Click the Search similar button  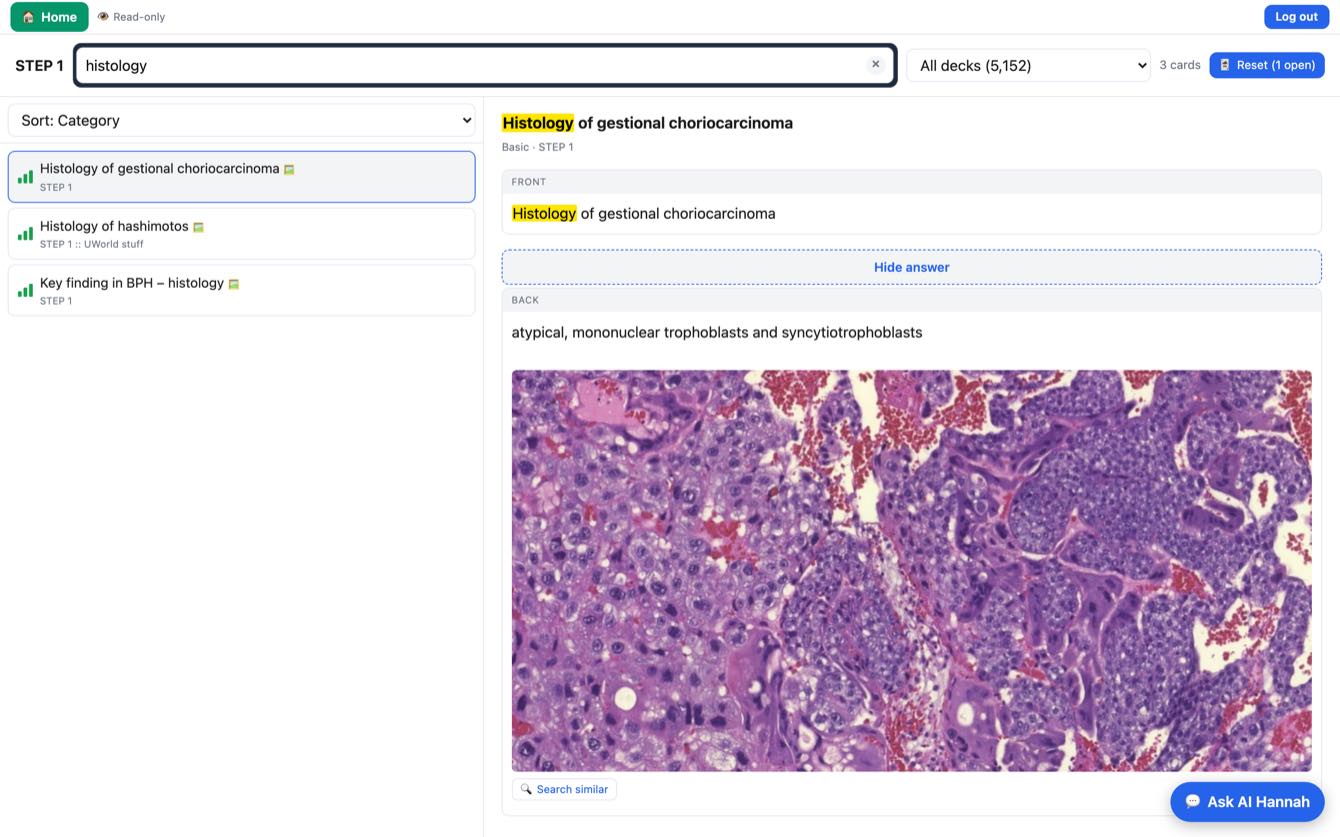[564, 789]
